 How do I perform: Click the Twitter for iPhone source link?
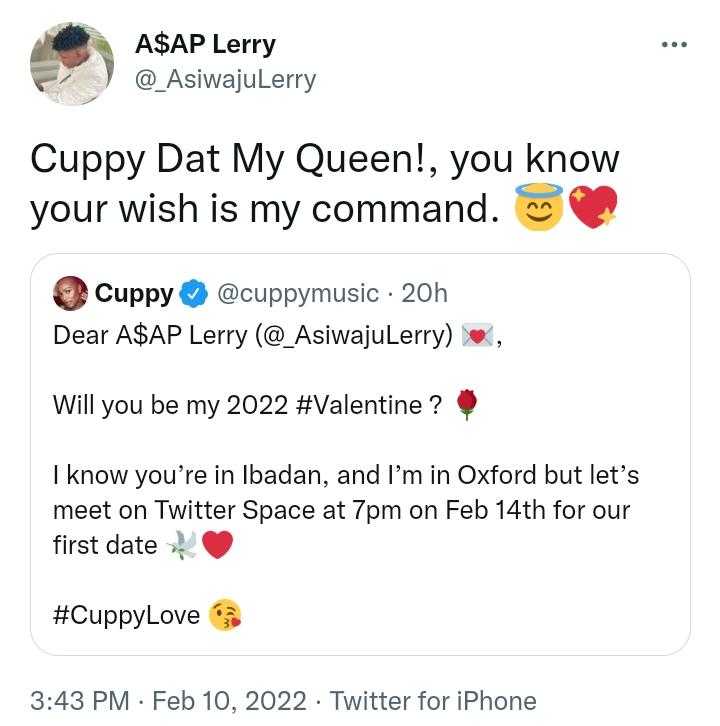tap(433, 701)
